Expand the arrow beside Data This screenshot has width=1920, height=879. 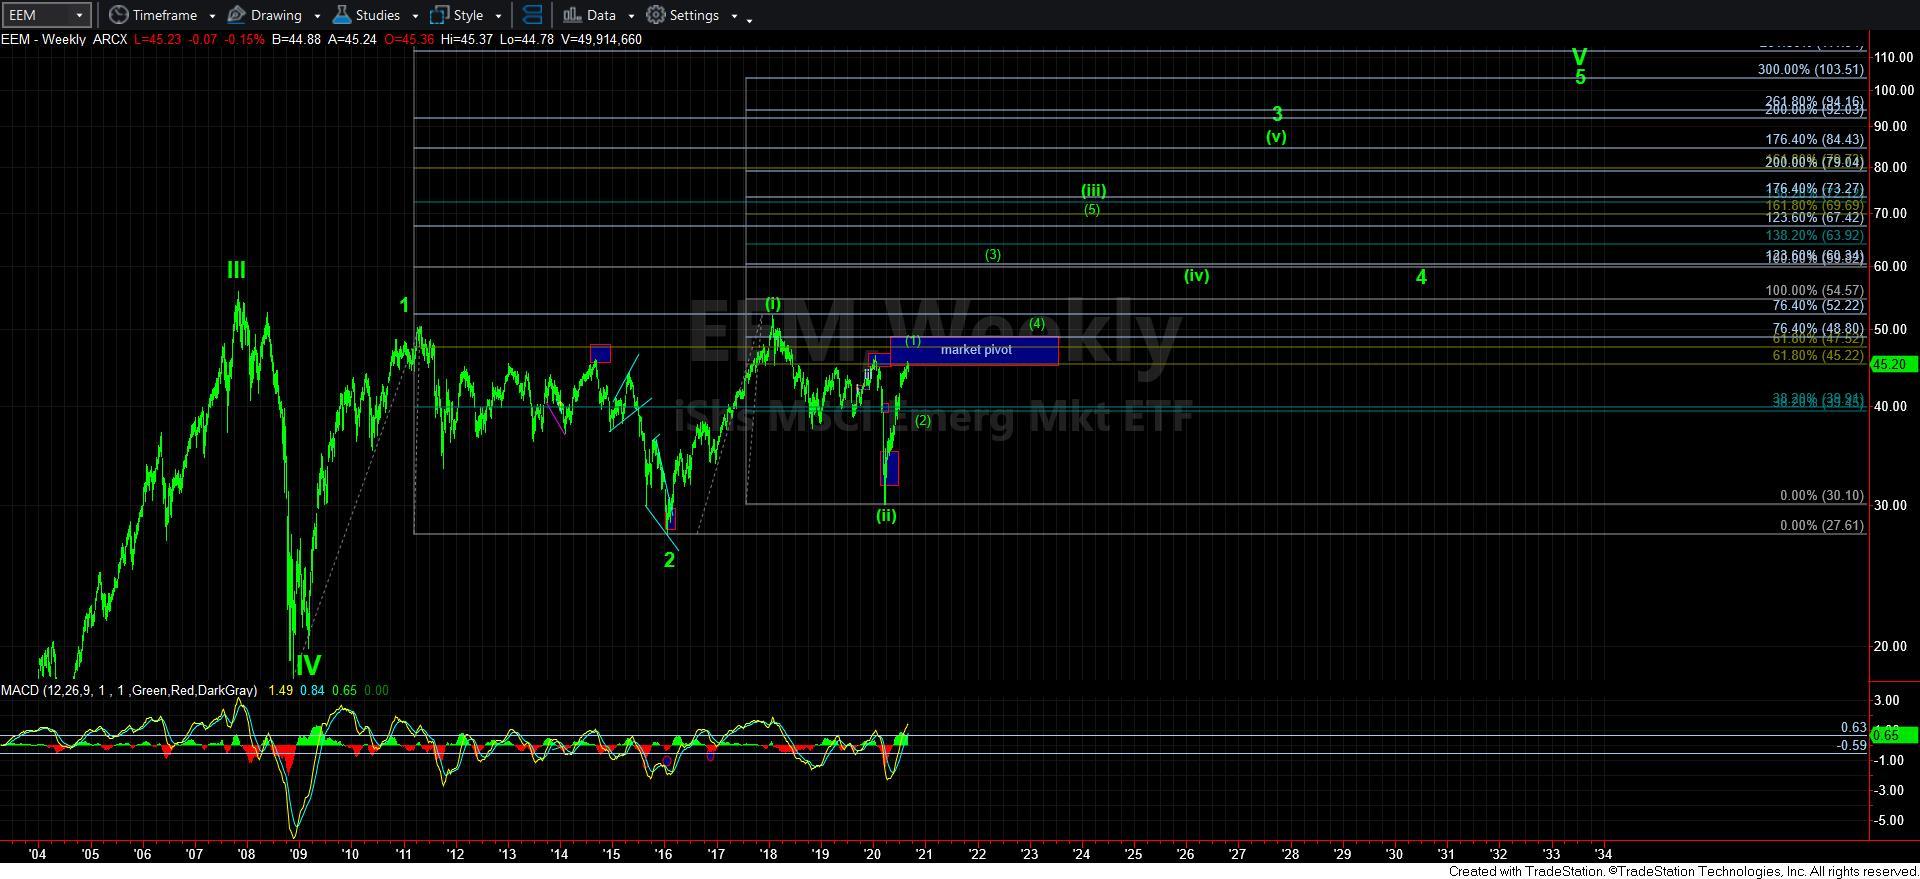tap(631, 16)
